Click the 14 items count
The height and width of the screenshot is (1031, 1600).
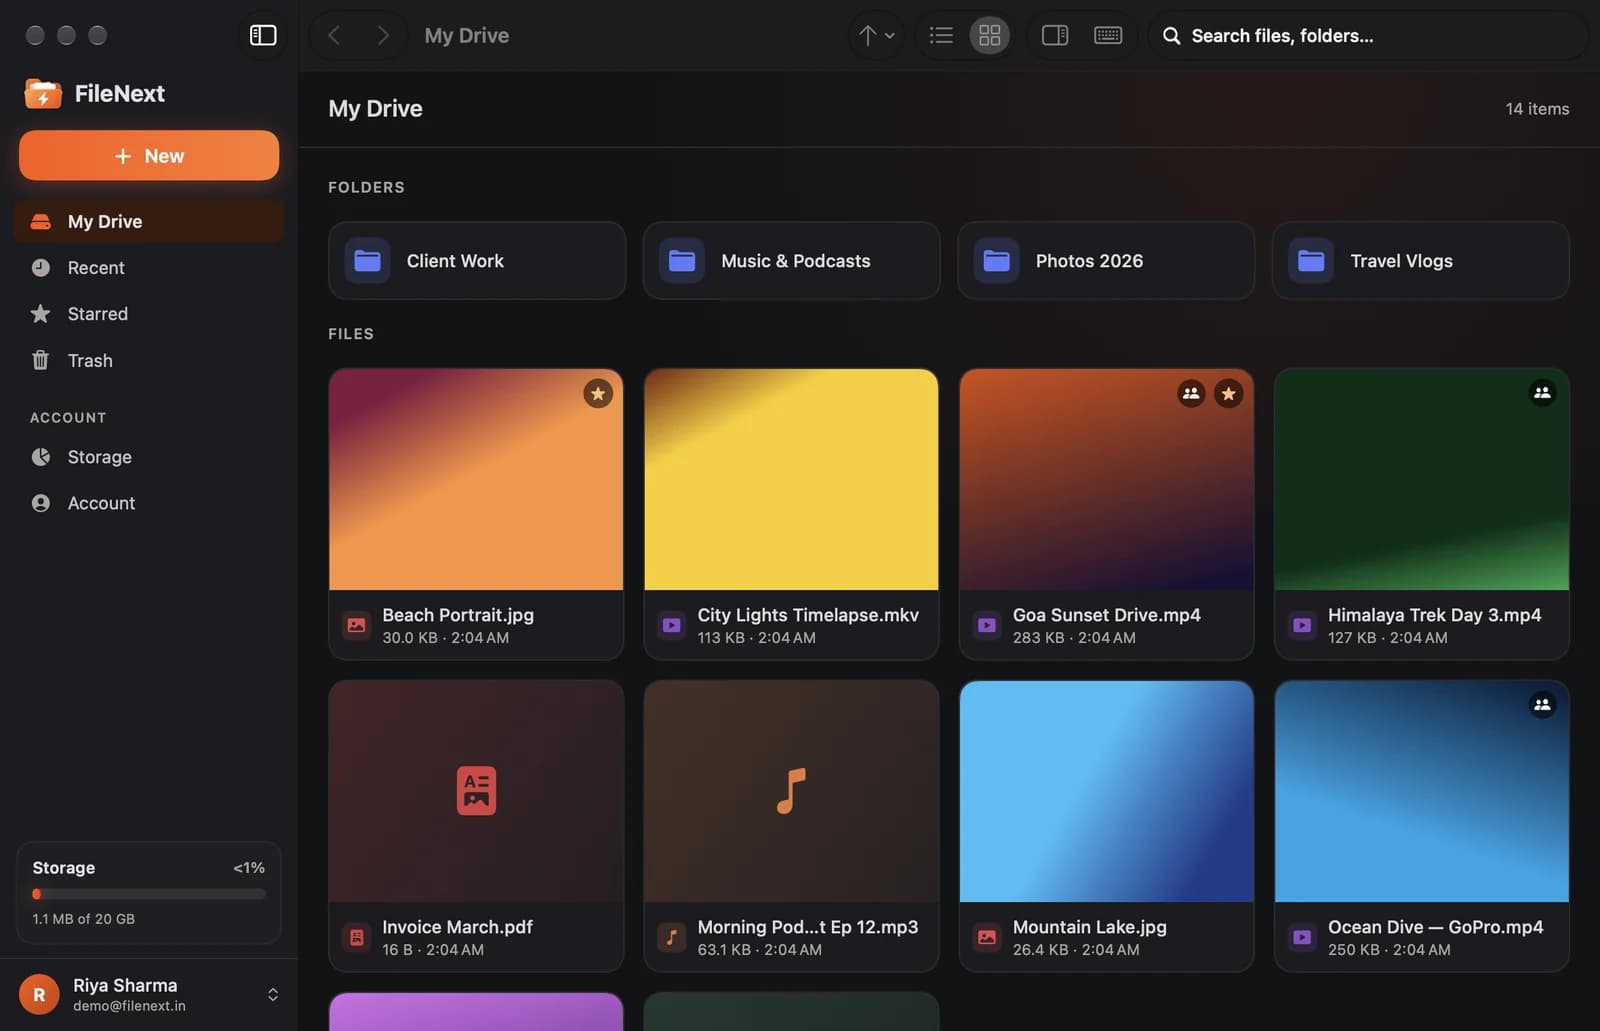click(1537, 108)
